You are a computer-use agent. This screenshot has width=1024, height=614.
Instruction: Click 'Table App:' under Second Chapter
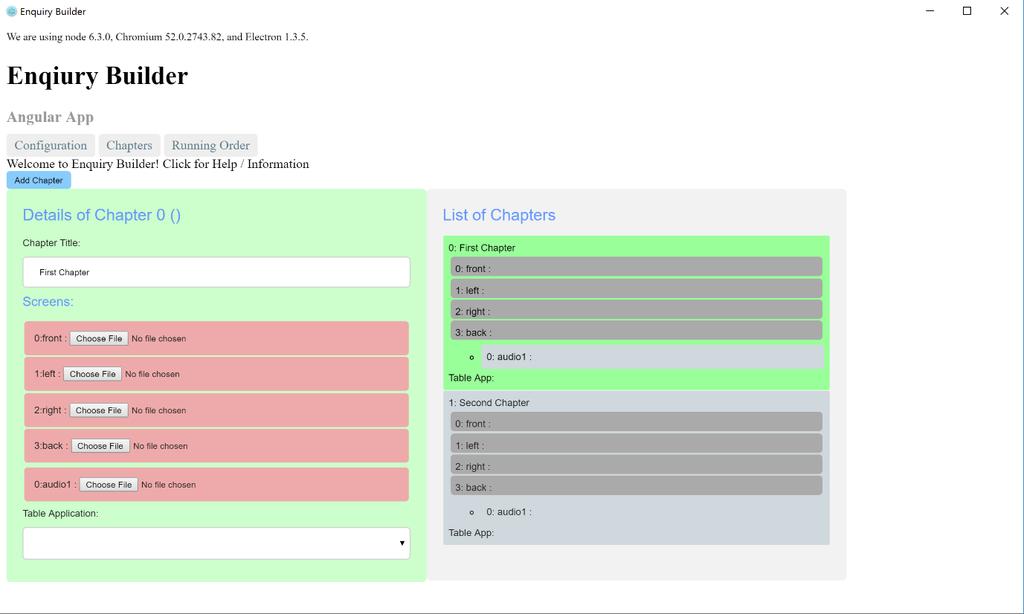(x=471, y=532)
